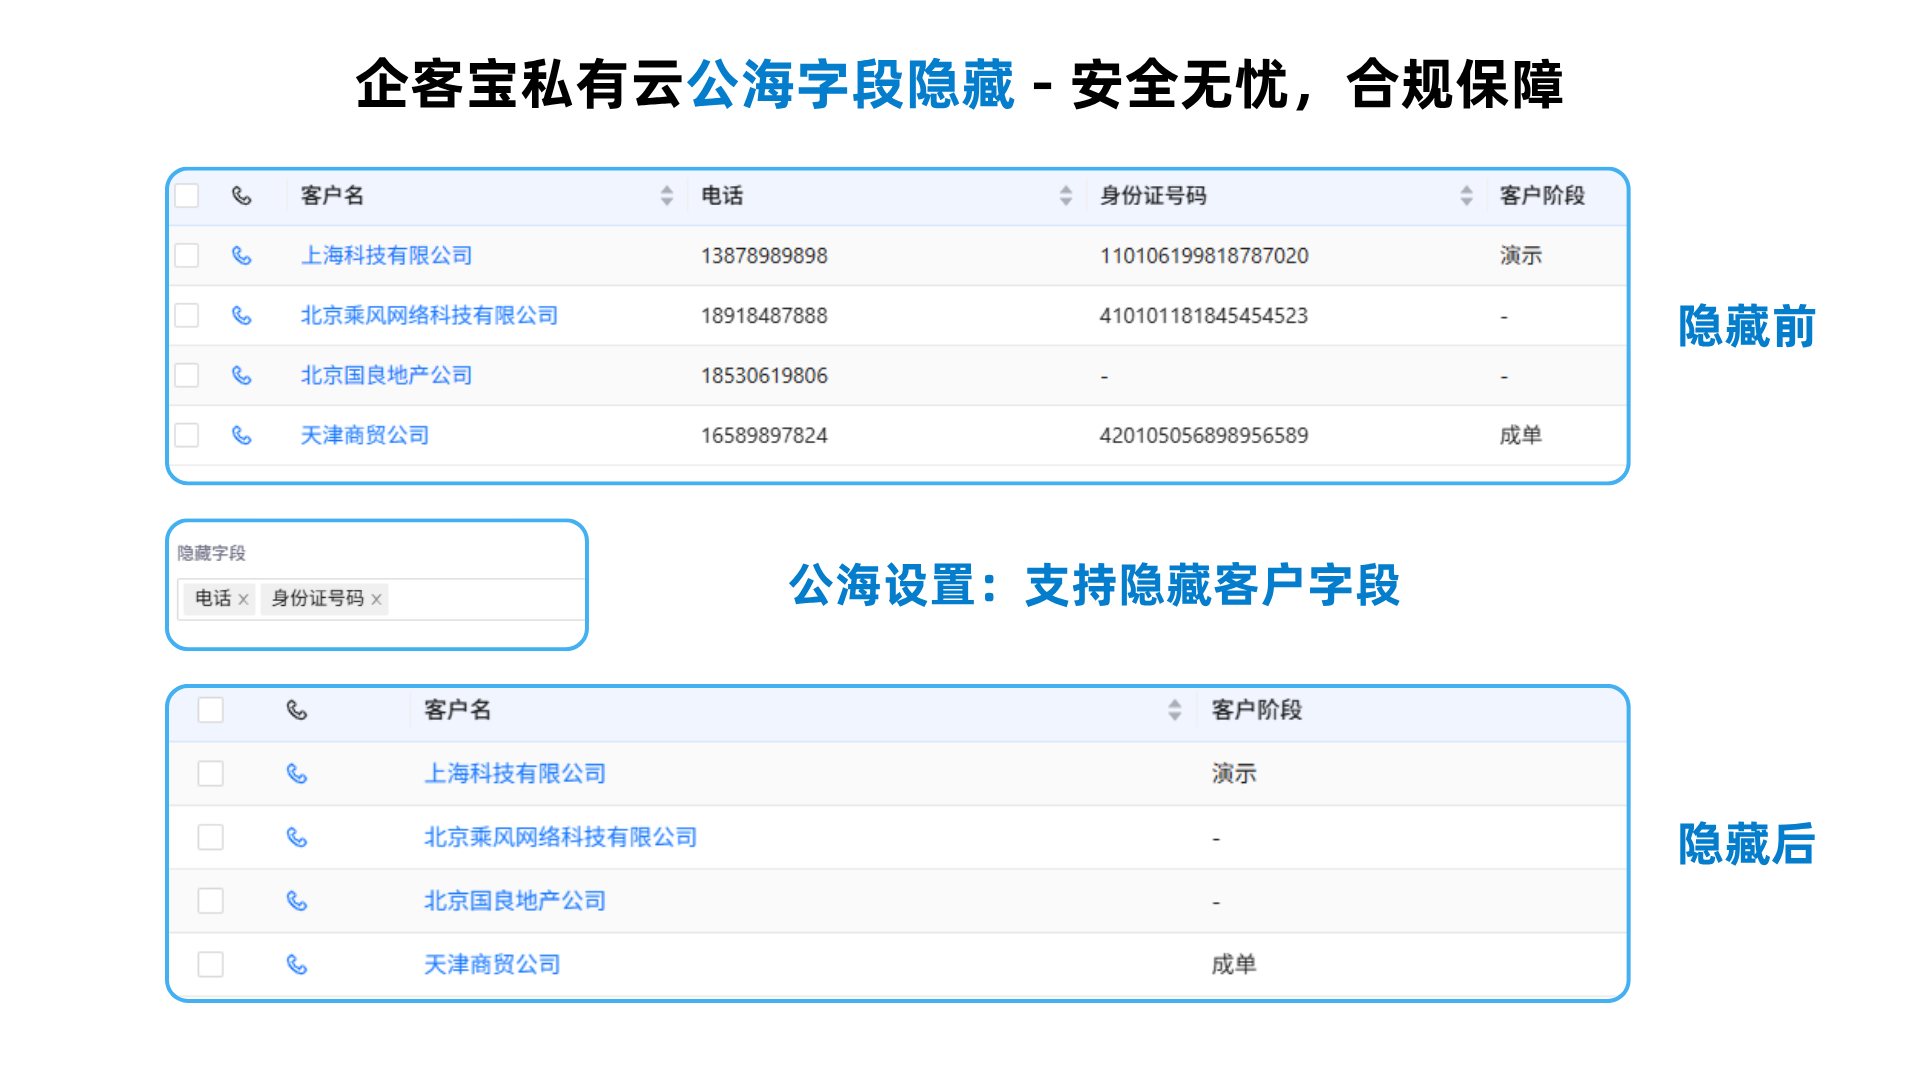
Task: Open 天津商贸公司 link in top table
Action: [365, 435]
